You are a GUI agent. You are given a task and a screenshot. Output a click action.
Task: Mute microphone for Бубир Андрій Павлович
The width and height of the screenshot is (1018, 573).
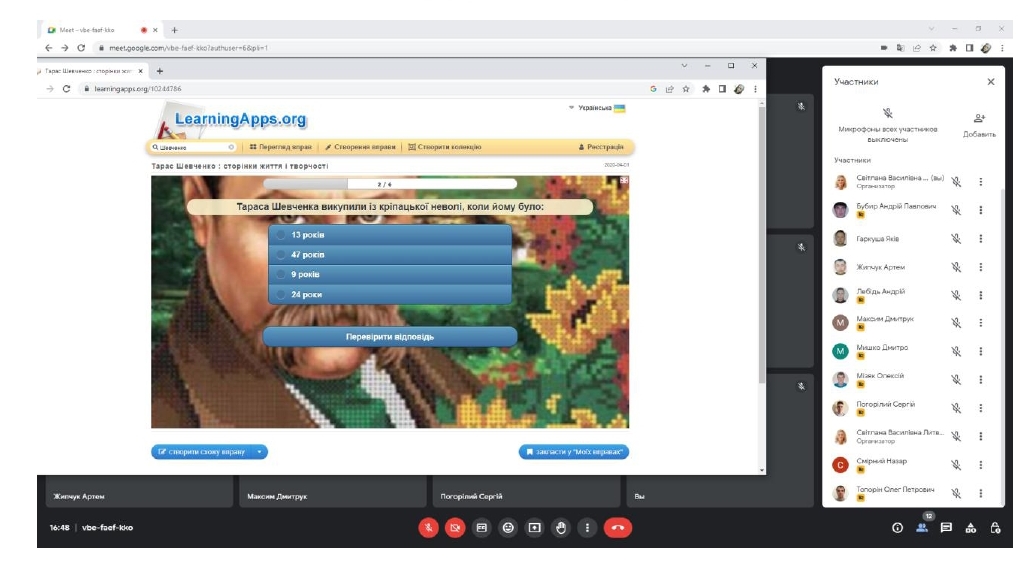(956, 210)
